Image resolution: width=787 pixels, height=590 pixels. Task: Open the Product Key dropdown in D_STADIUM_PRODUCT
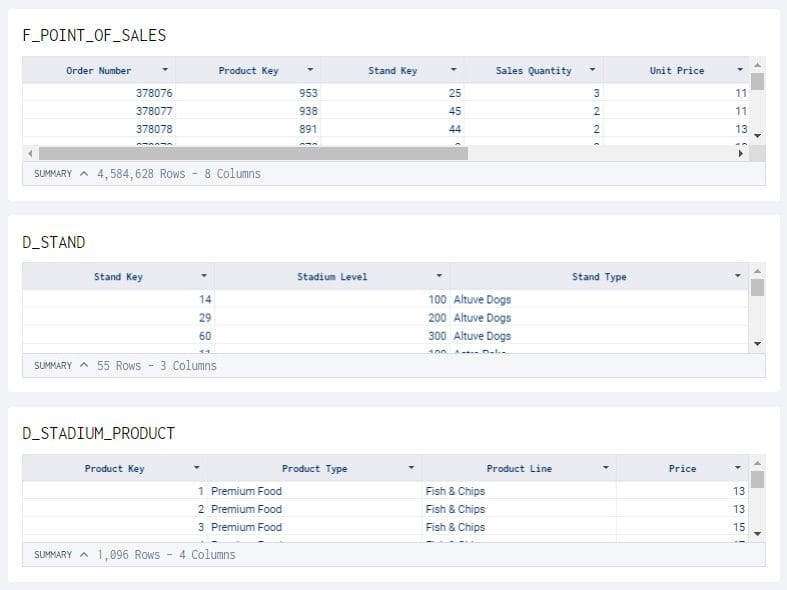pos(197,468)
